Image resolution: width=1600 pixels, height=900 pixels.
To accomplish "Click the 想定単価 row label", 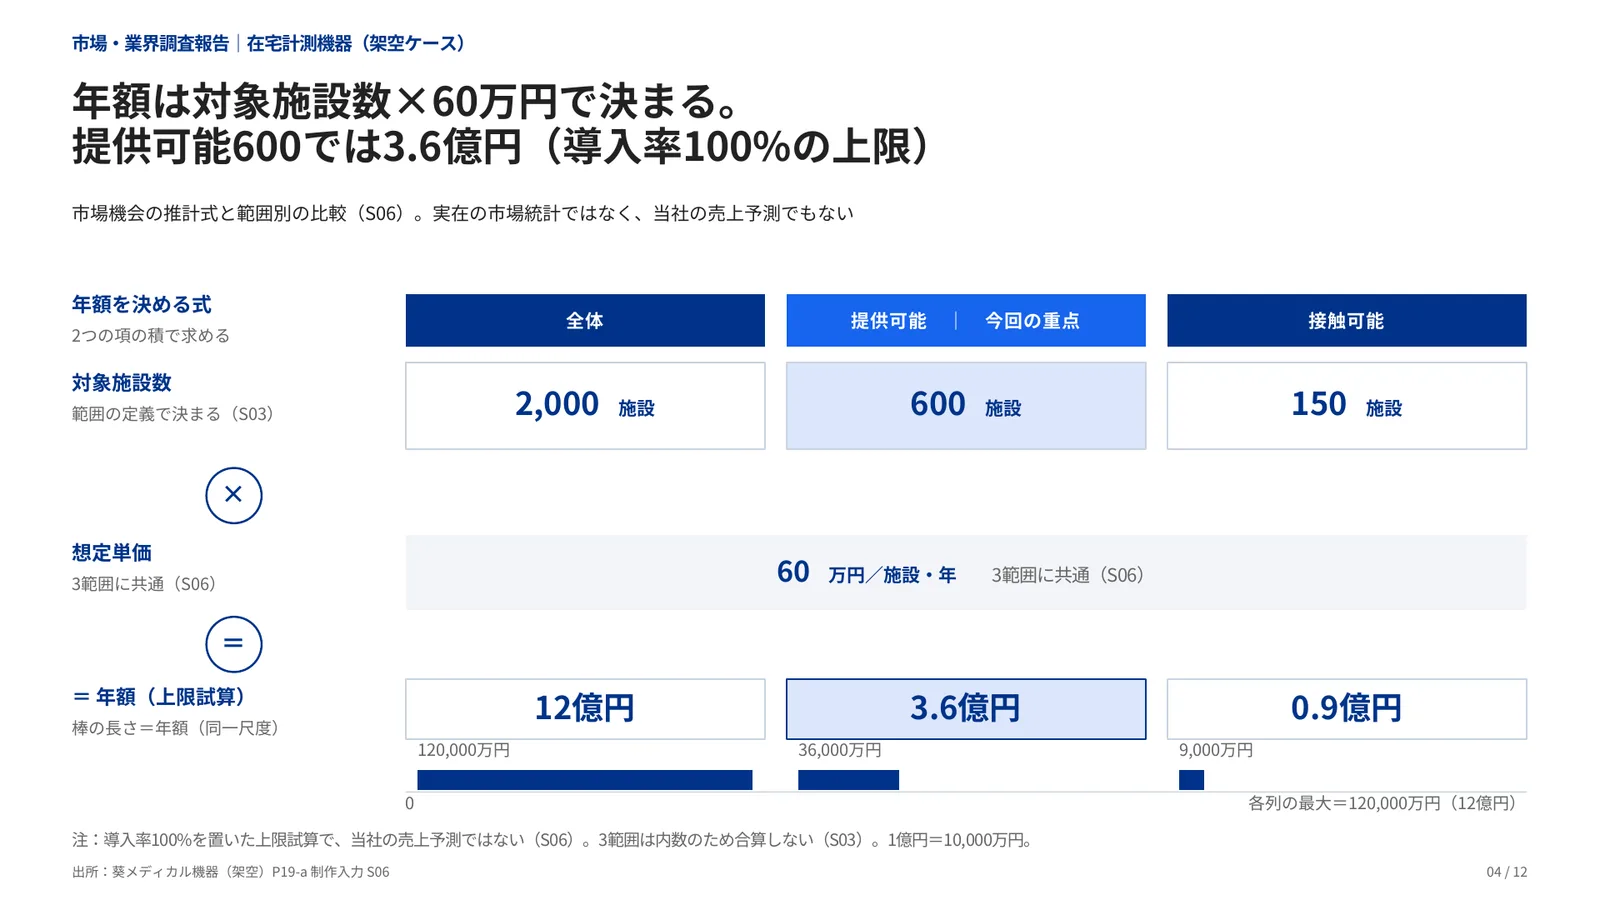I will [112, 553].
